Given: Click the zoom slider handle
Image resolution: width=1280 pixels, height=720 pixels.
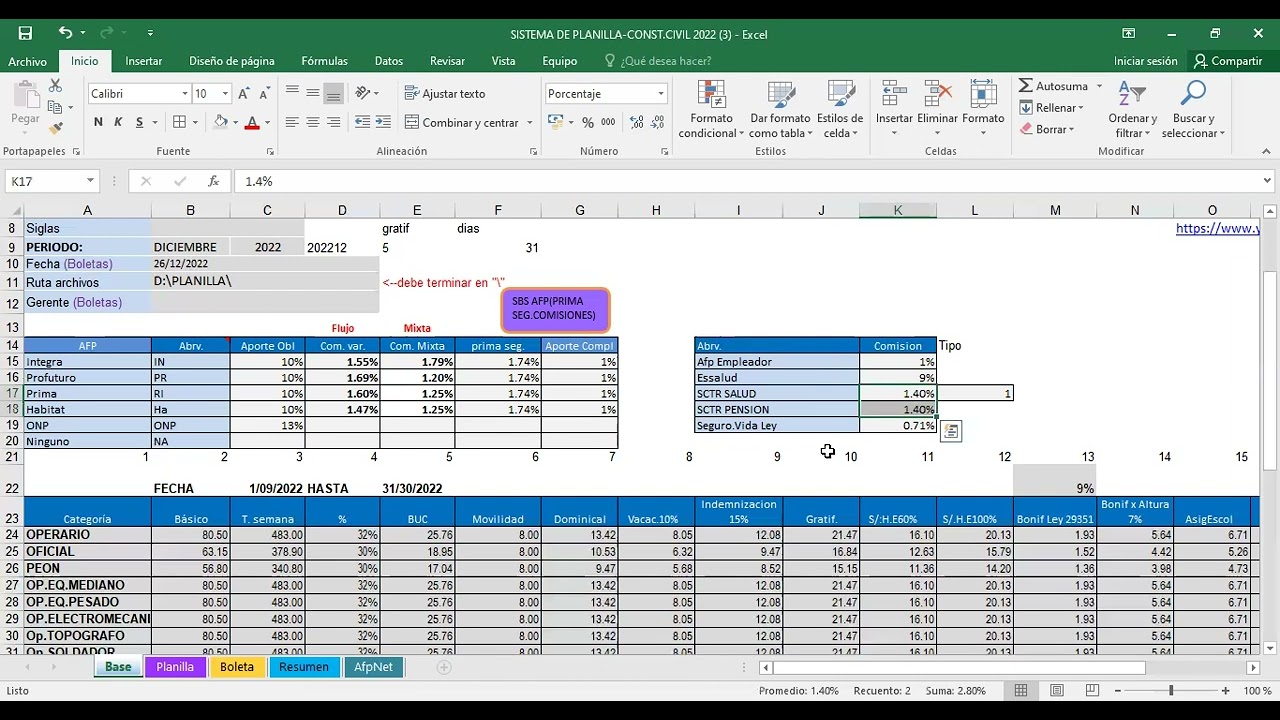Looking at the screenshot, I should click(x=1171, y=691).
